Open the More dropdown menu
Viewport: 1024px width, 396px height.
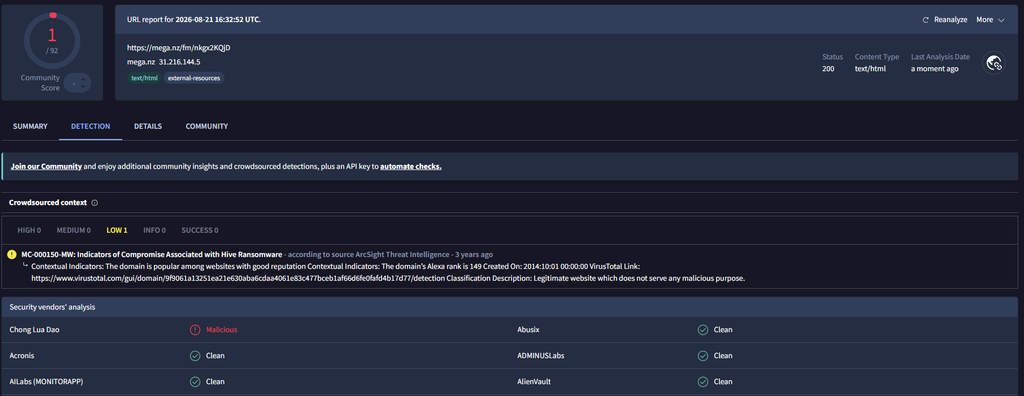(990, 20)
